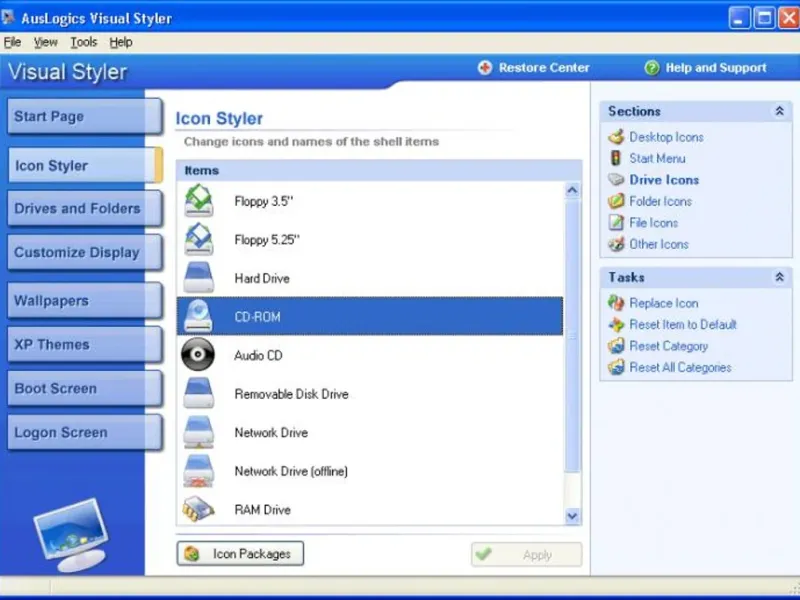Image resolution: width=800 pixels, height=600 pixels.
Task: Click the Items list scrollbar thumb
Action: [x=572, y=335]
